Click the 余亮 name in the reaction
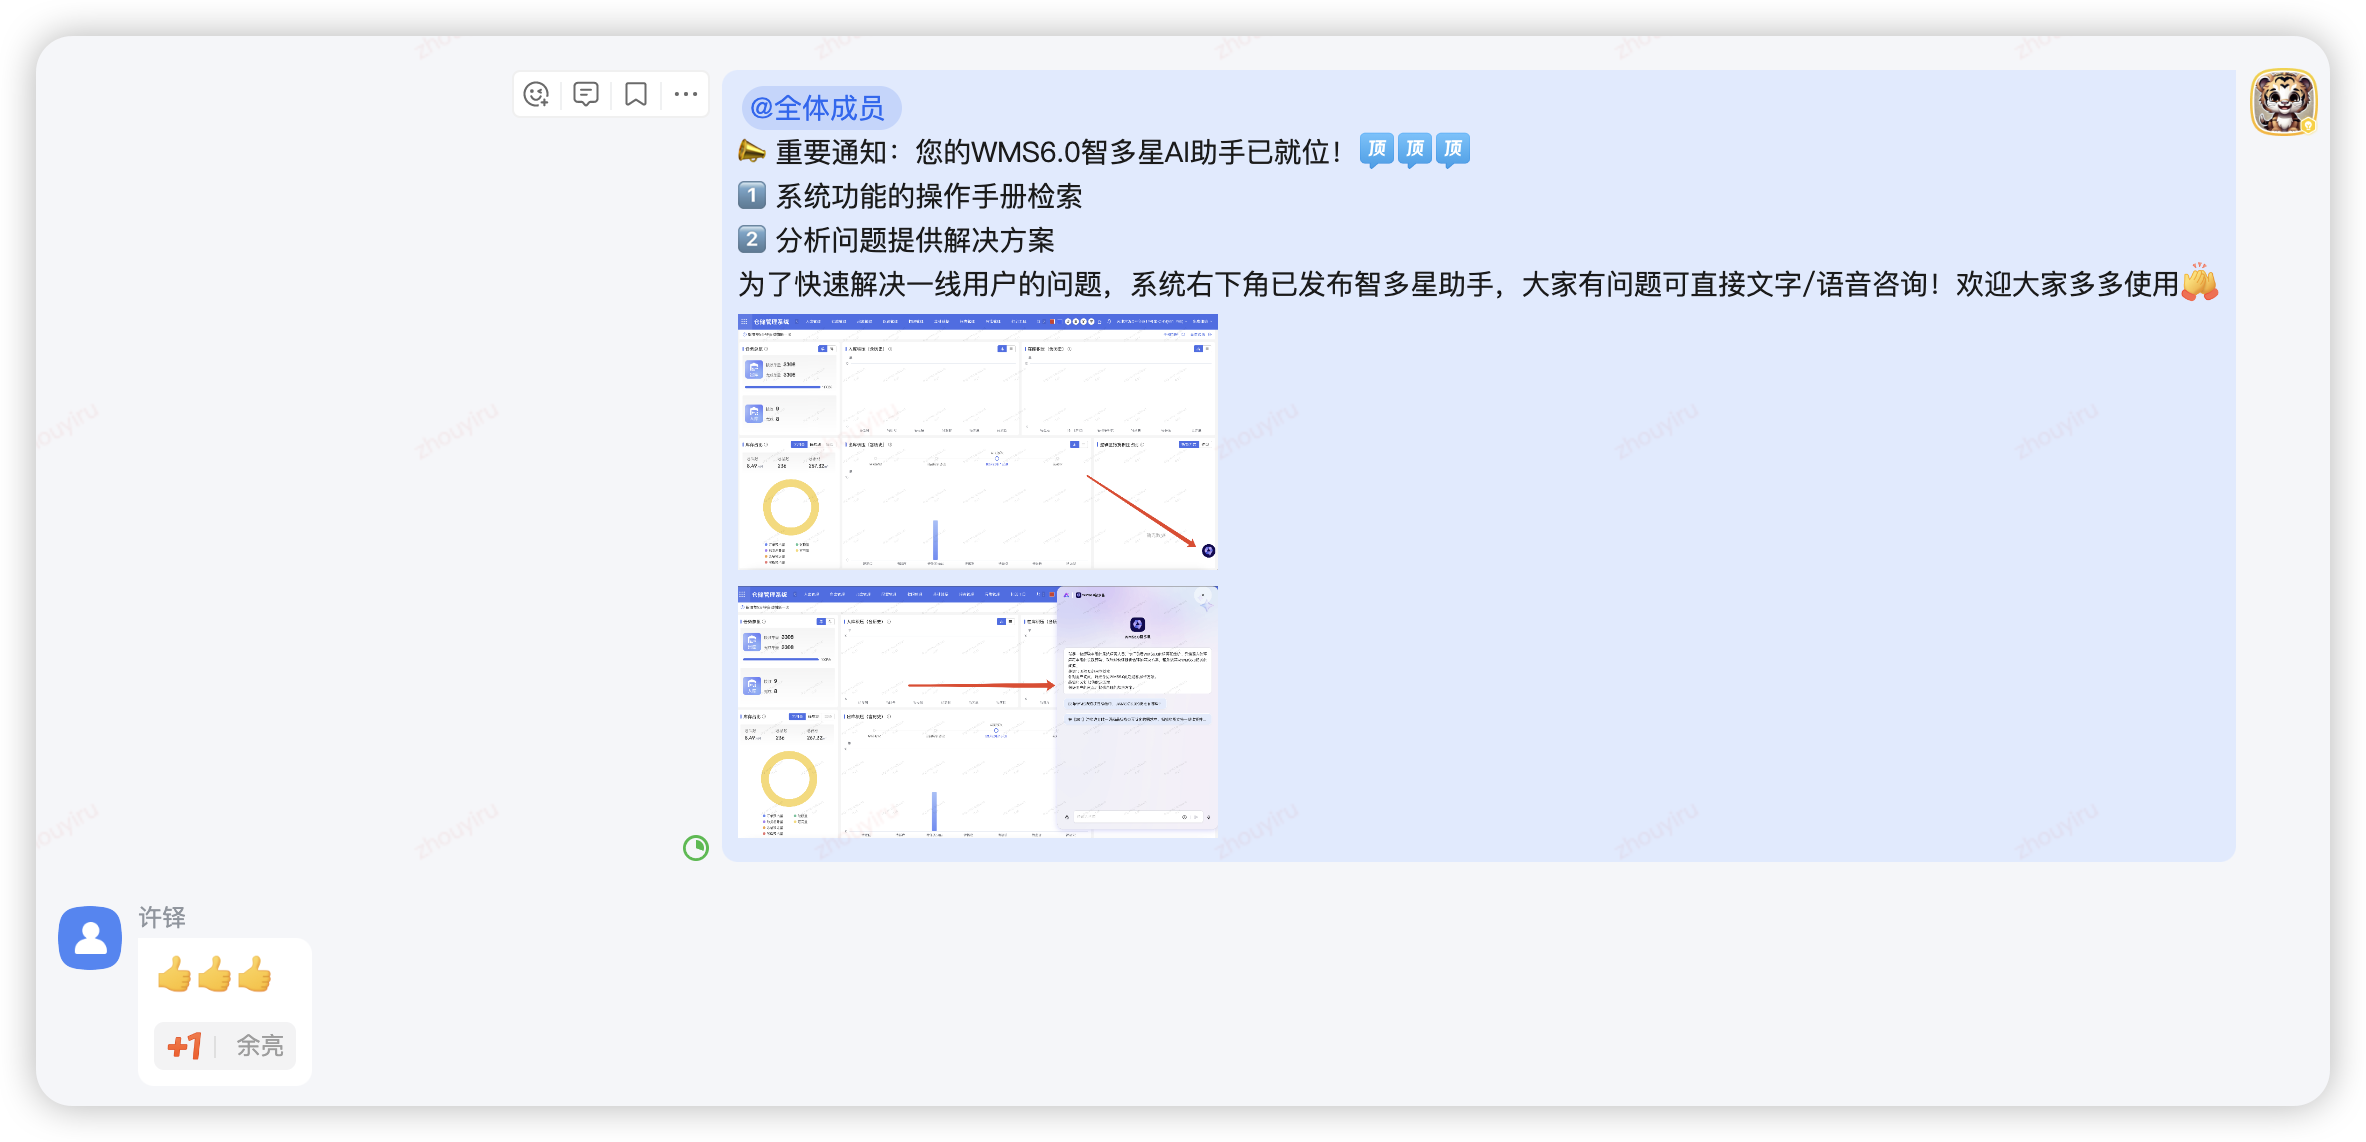The image size is (2366, 1142). (x=260, y=1046)
